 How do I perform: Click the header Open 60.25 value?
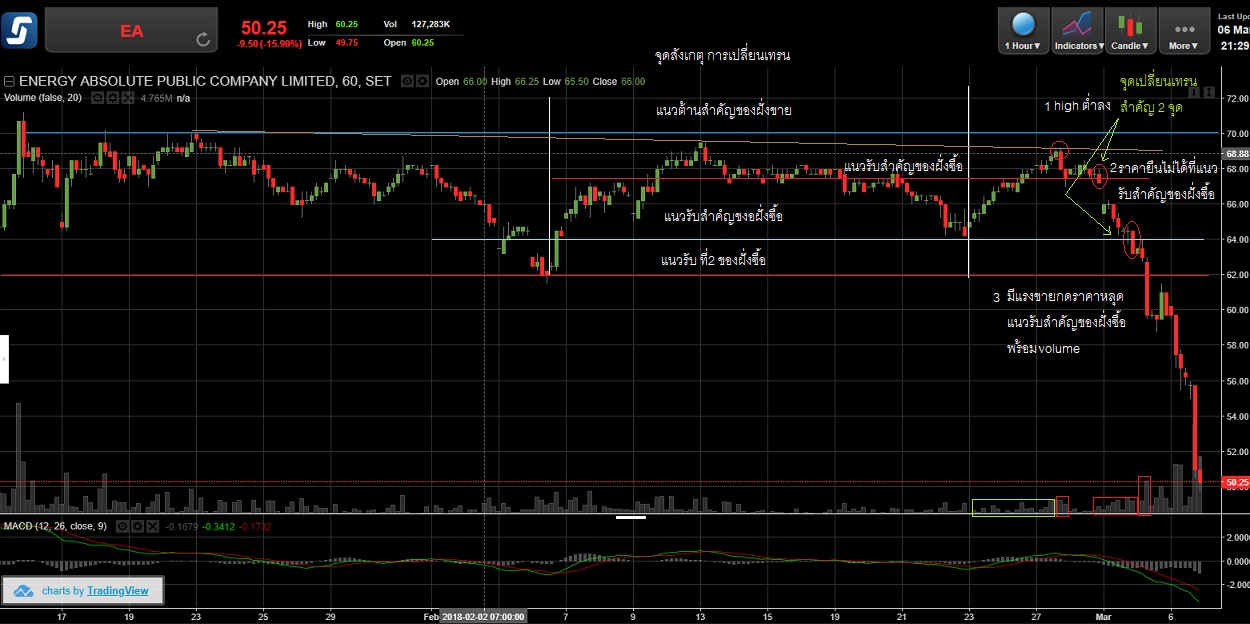[424, 43]
